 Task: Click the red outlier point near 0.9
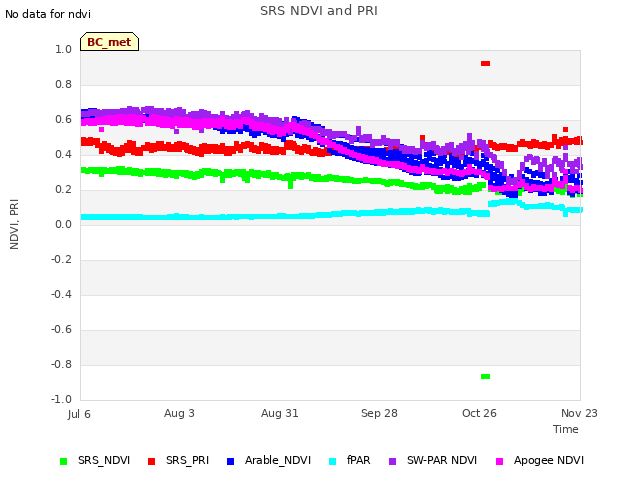[485, 63]
